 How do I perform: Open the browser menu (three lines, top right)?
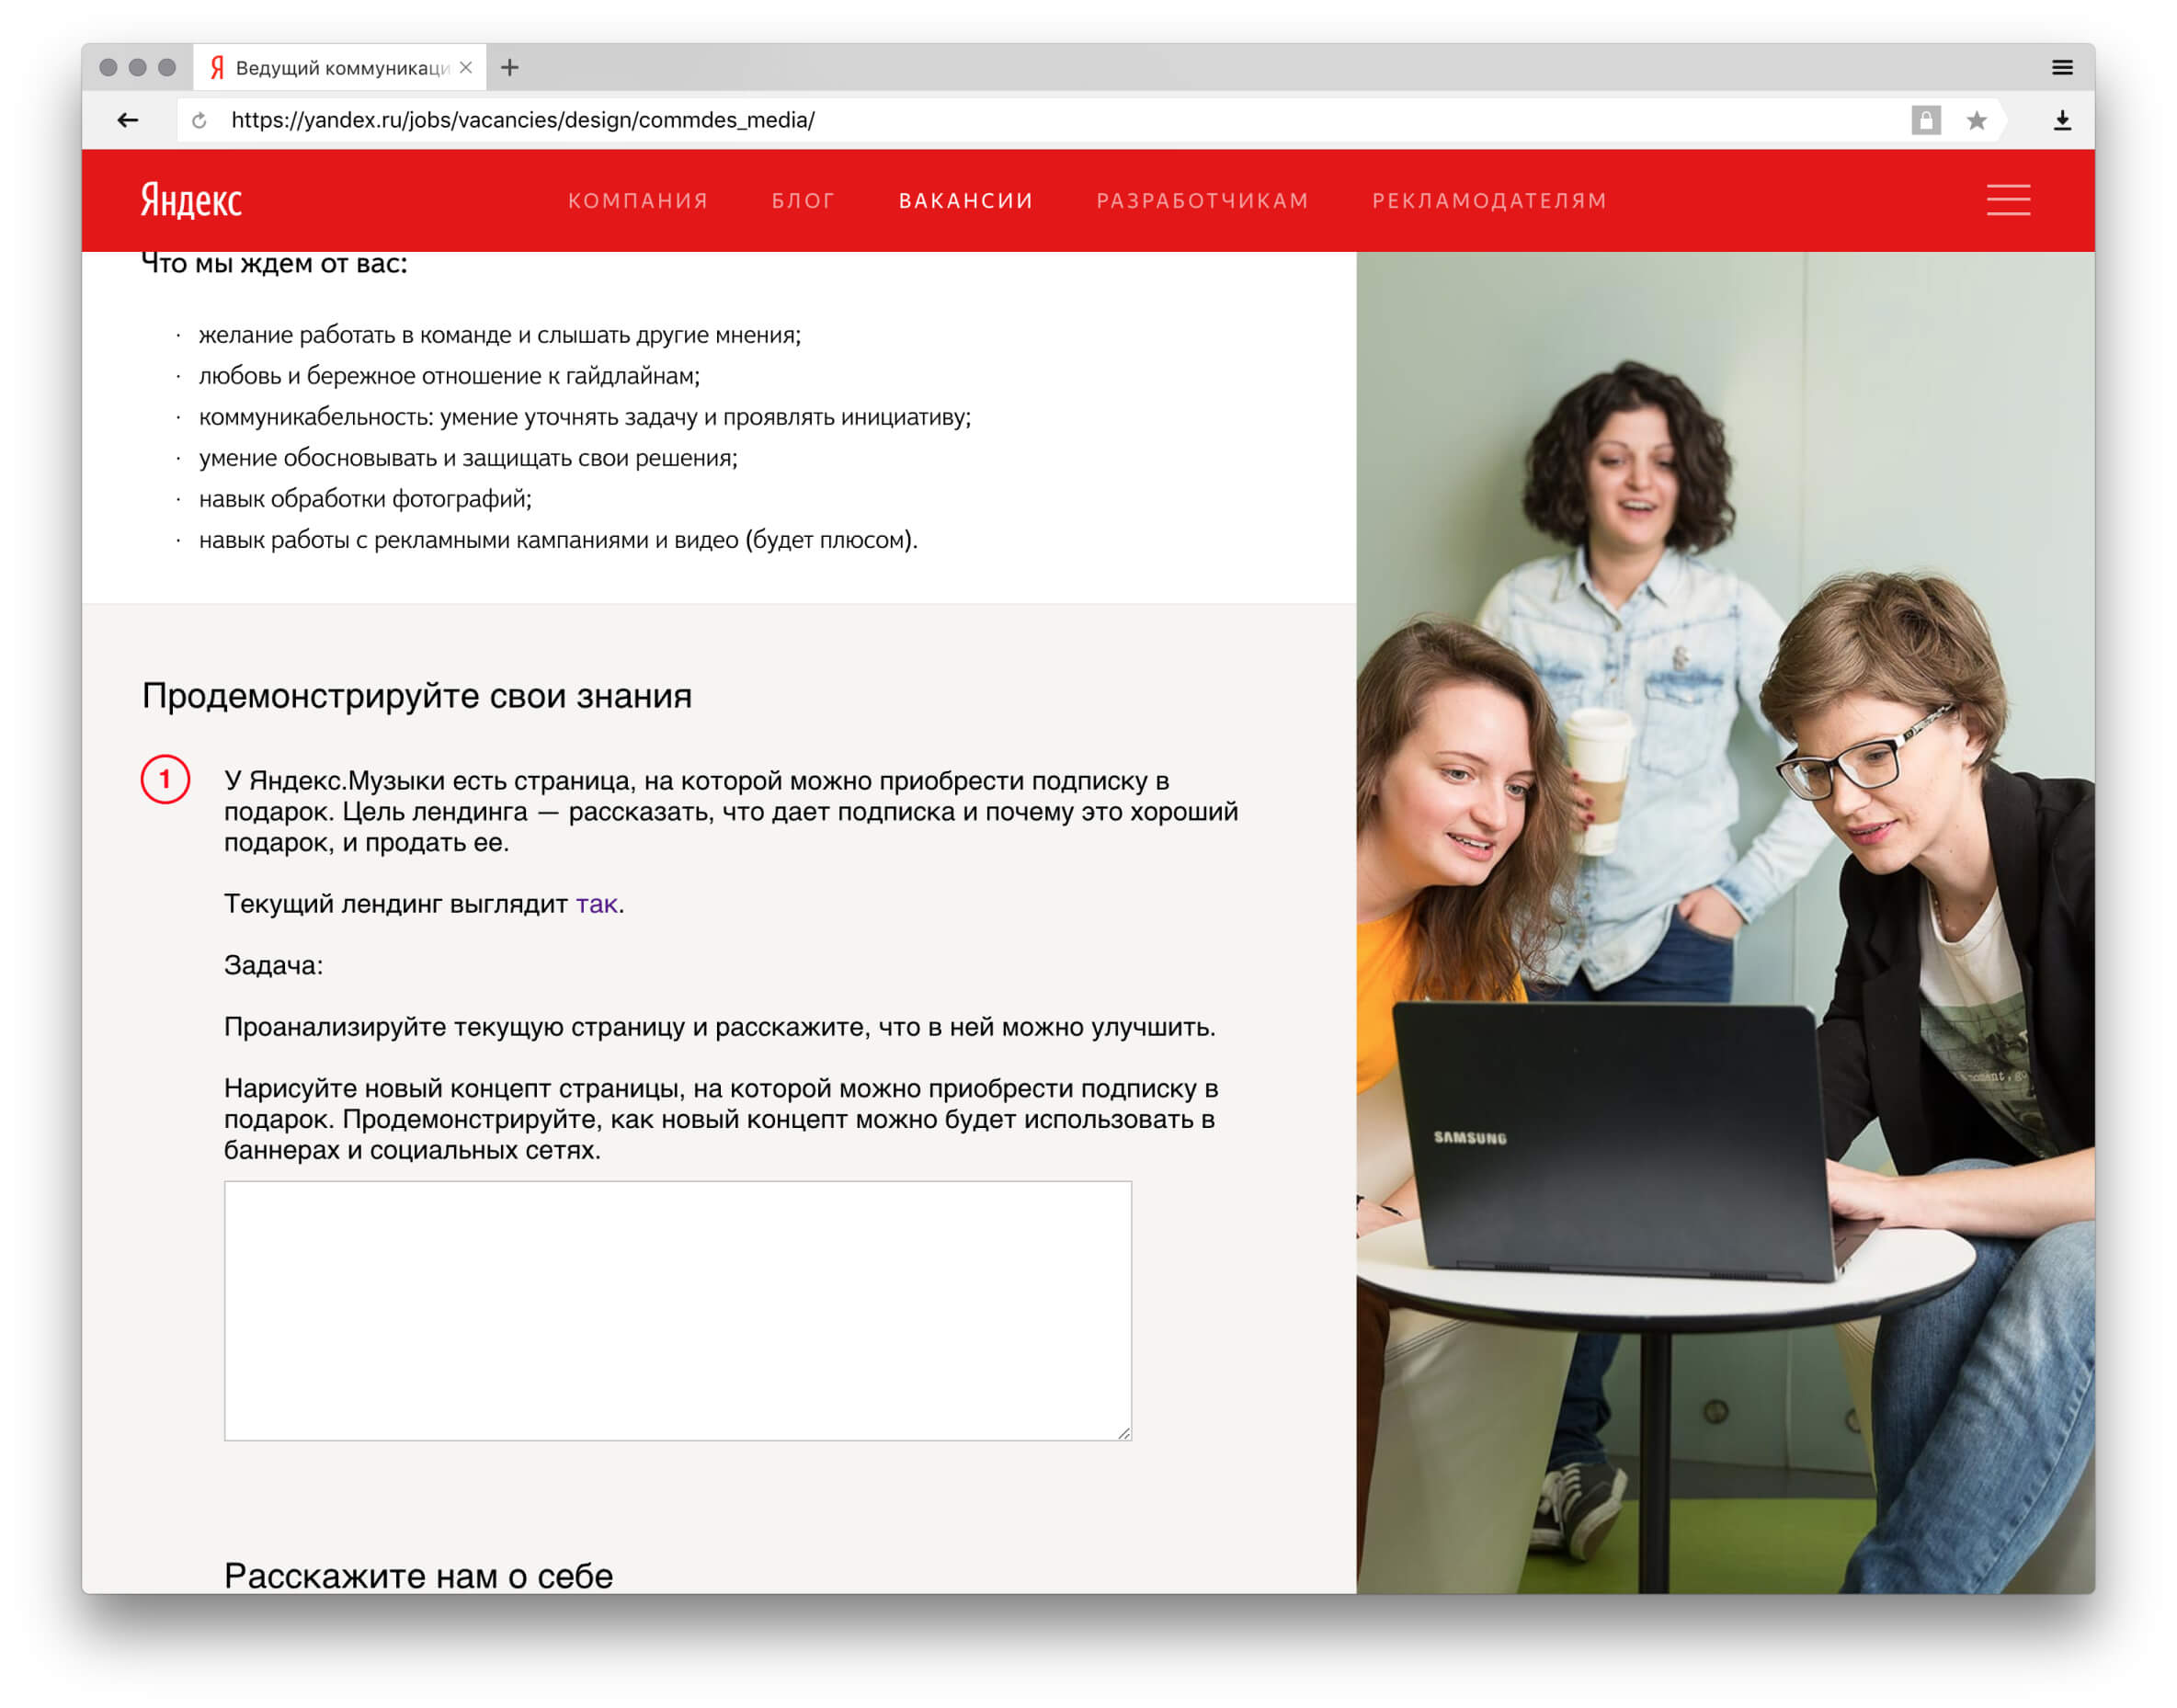pyautogui.click(x=2062, y=67)
